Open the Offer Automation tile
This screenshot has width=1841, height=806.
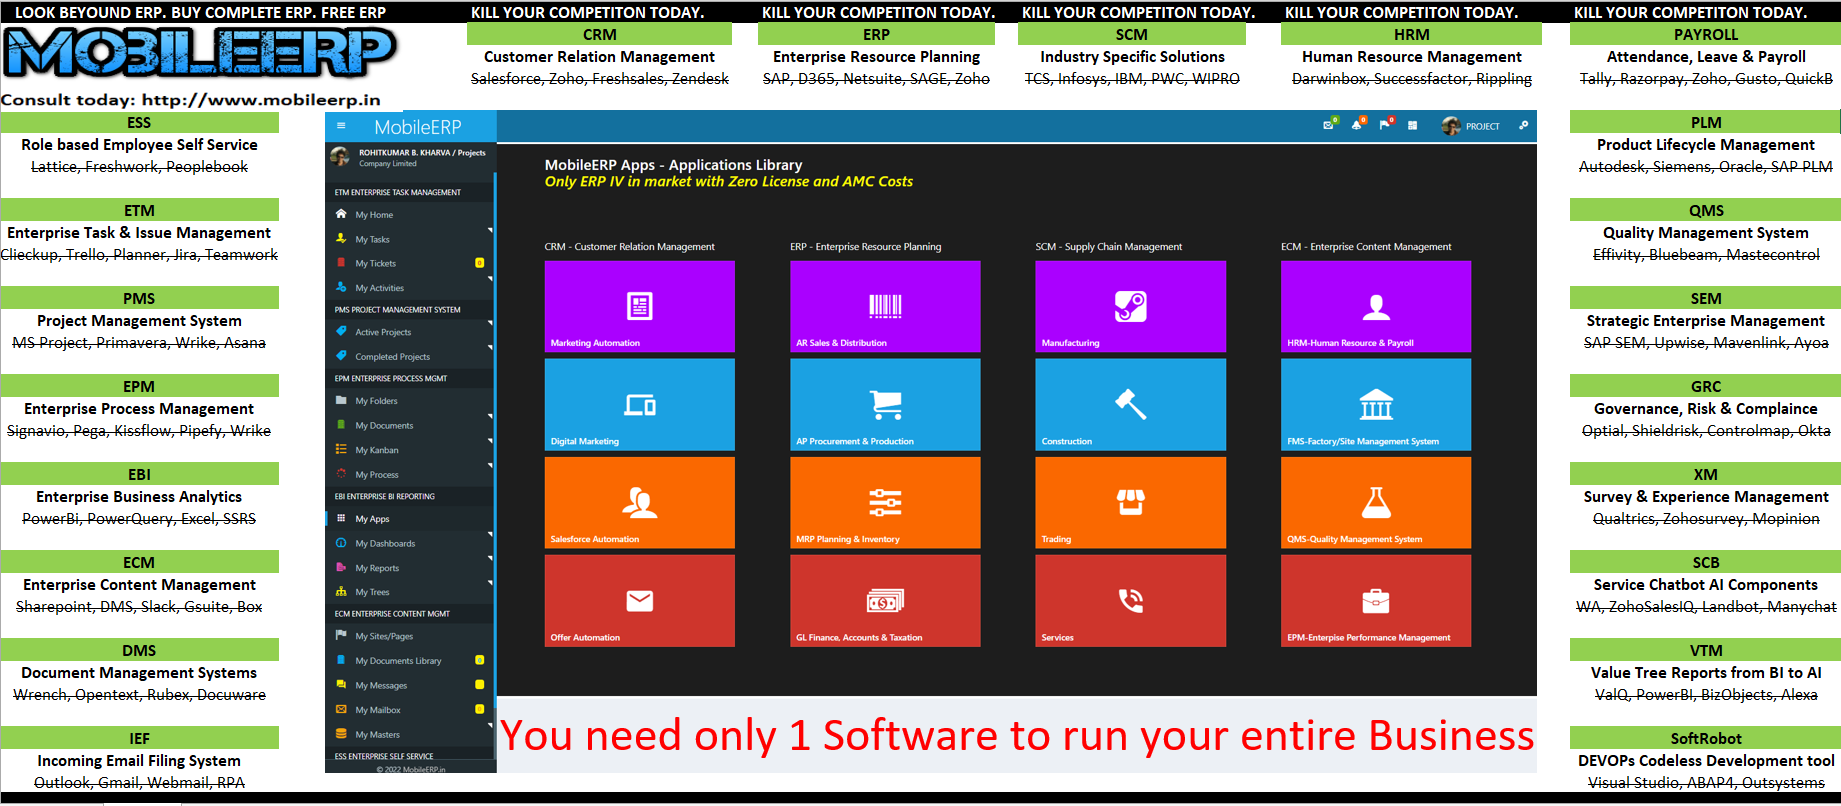coord(640,600)
